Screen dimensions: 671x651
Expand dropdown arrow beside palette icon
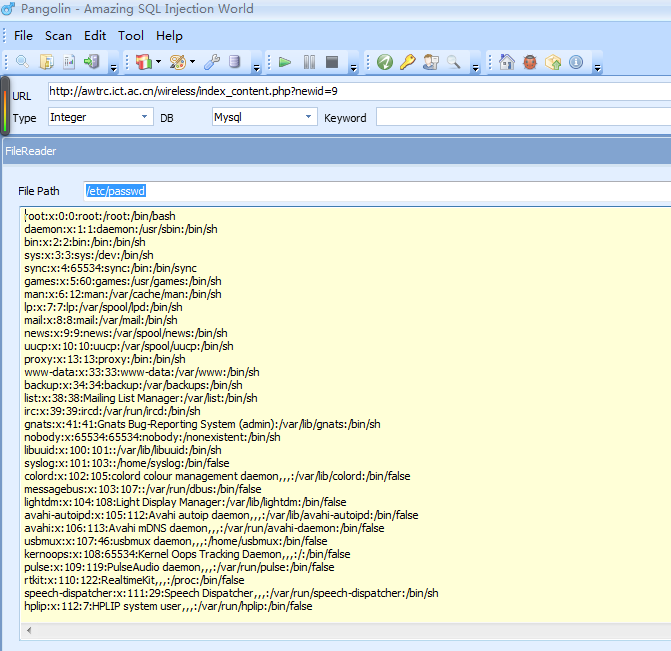[193, 62]
